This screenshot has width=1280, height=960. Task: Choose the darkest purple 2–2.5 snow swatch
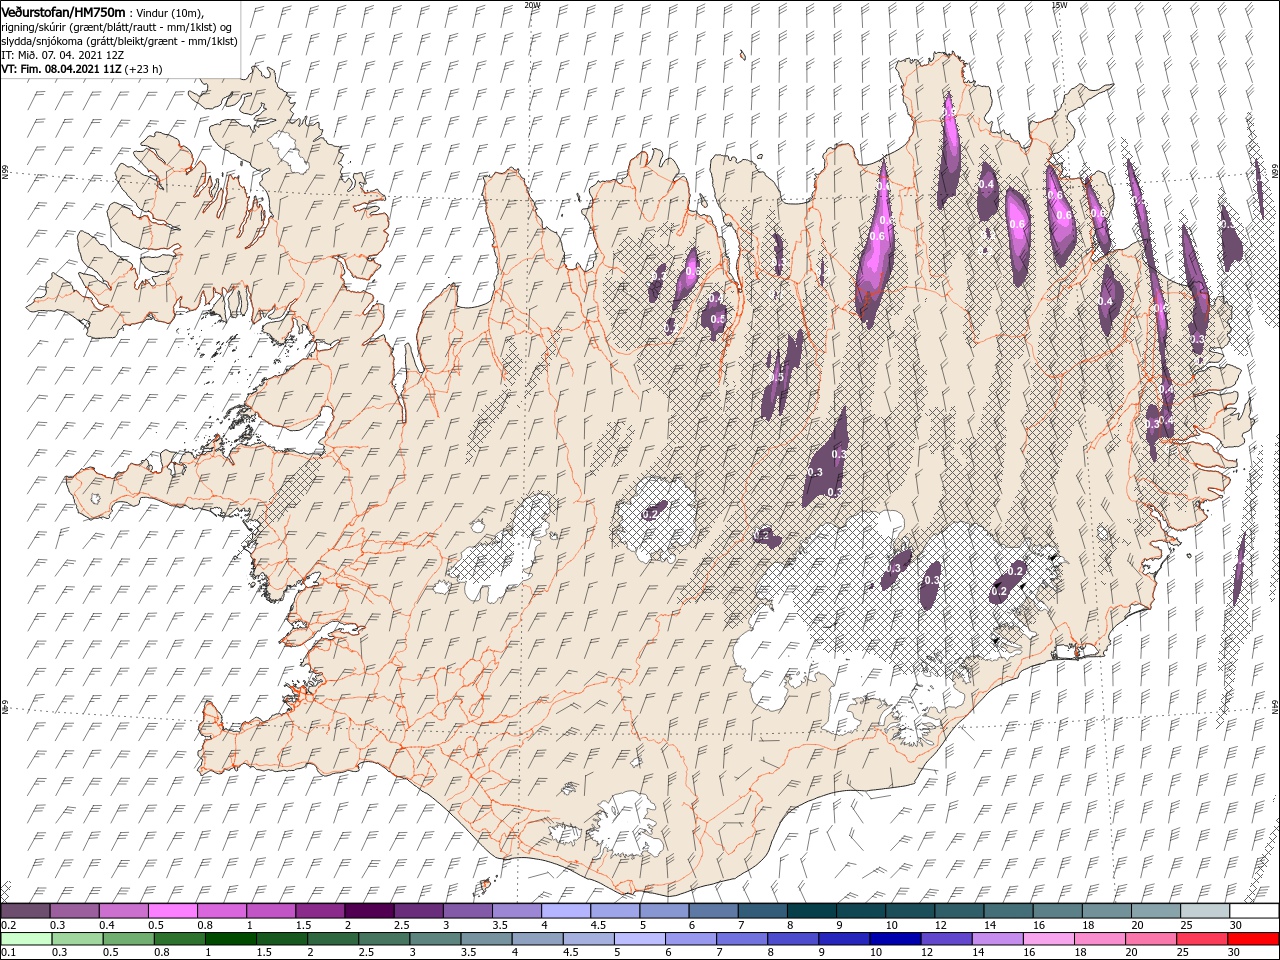[368, 911]
